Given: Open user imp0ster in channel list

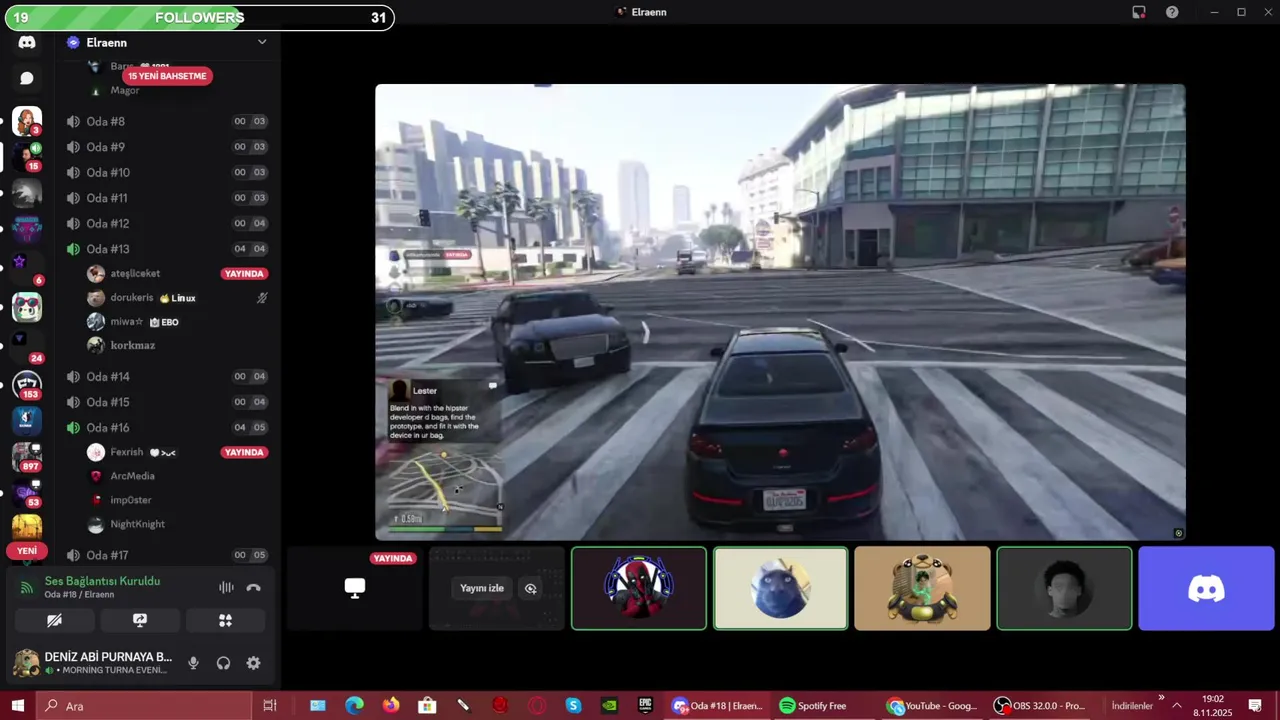Looking at the screenshot, I should 131,500.
